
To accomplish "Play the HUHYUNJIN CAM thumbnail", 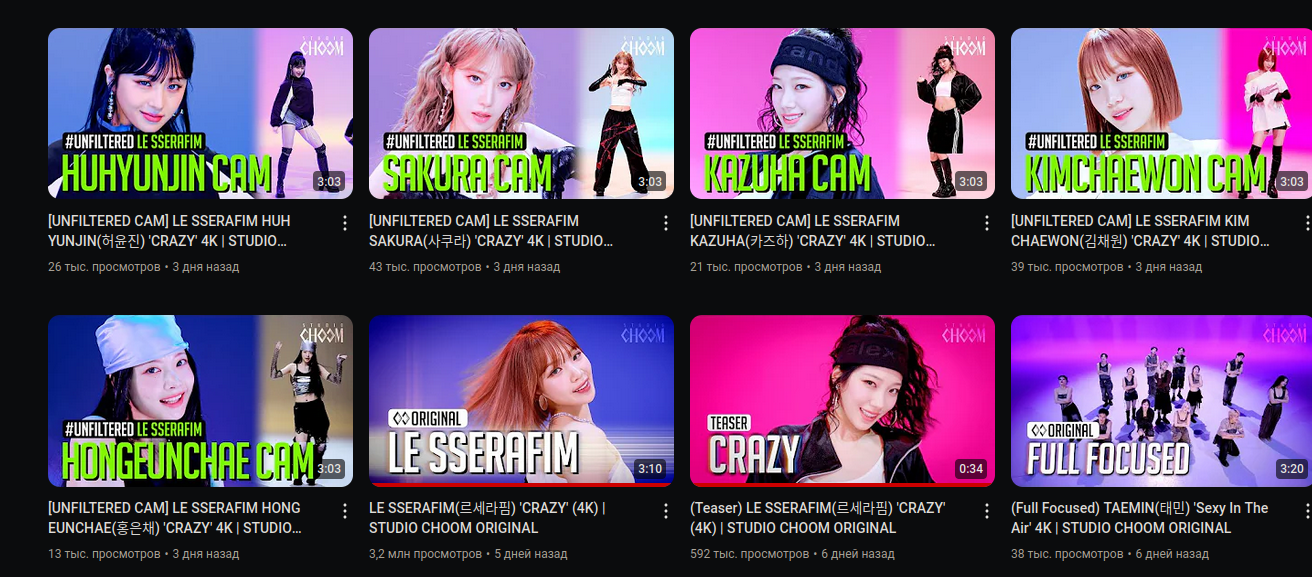I will tap(200, 113).
